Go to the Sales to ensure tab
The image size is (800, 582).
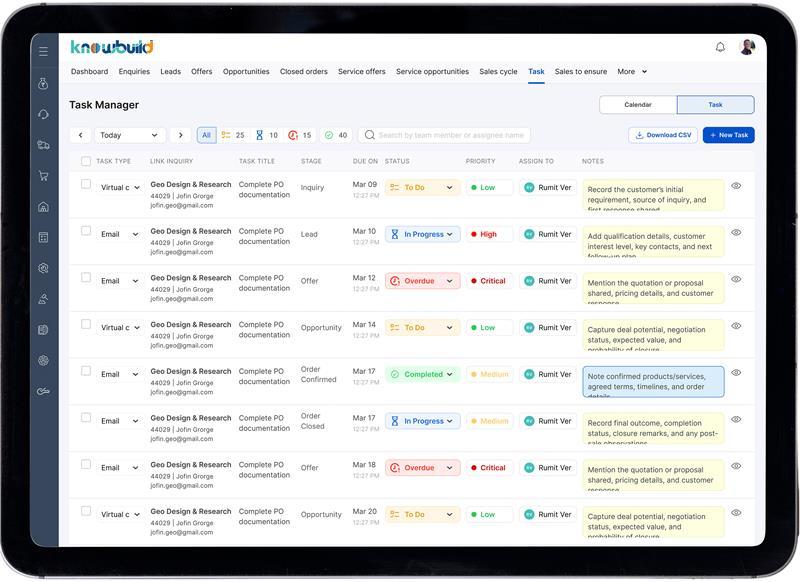(581, 71)
